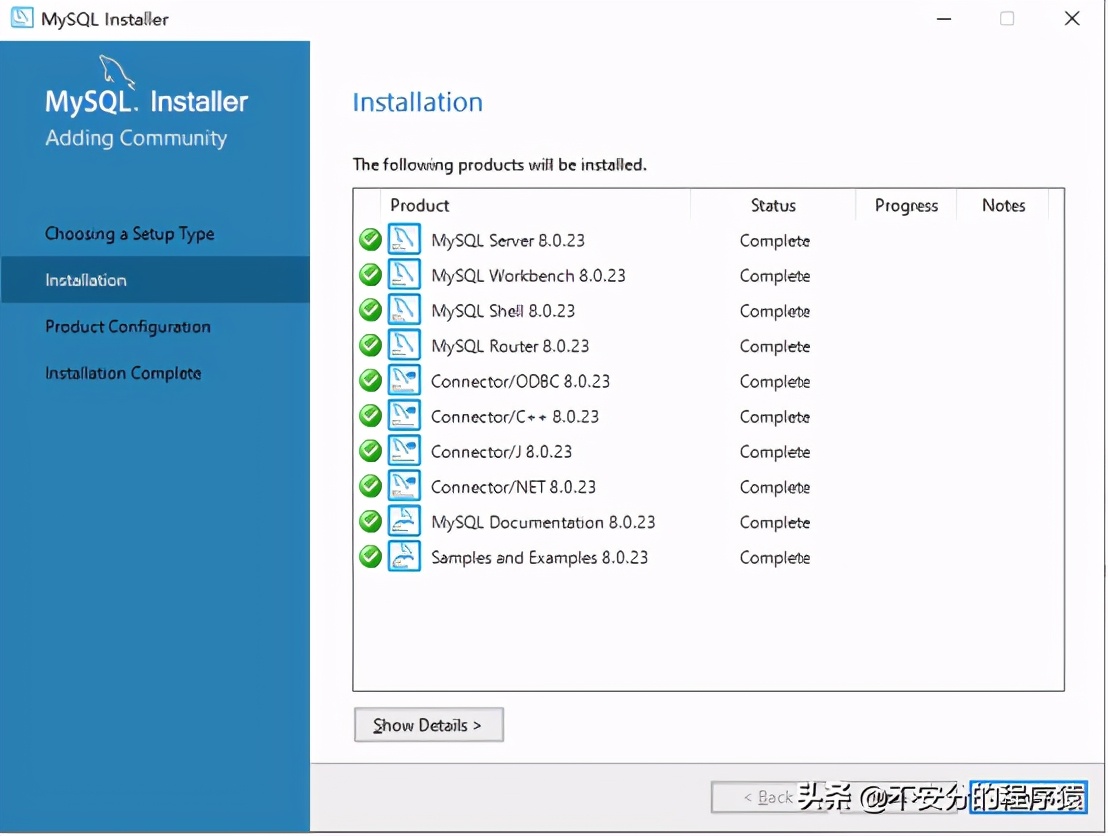Viewport: 1108px width, 836px height.
Task: Go to the Choosing a Setup Type step
Action: point(130,234)
